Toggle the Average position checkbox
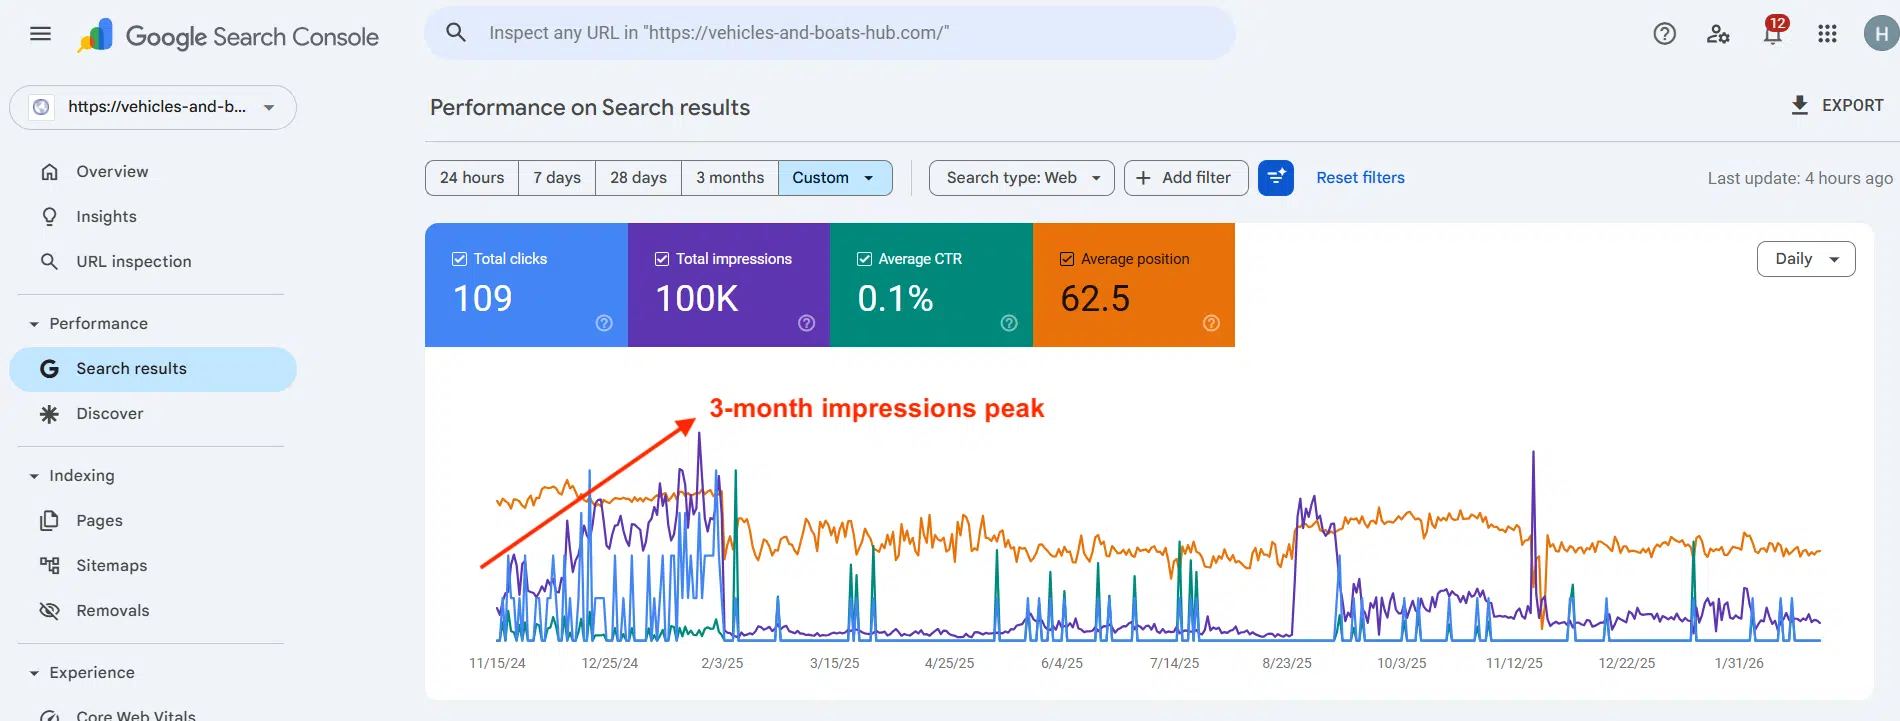Screen dimensions: 1900x721 click(x=1067, y=259)
